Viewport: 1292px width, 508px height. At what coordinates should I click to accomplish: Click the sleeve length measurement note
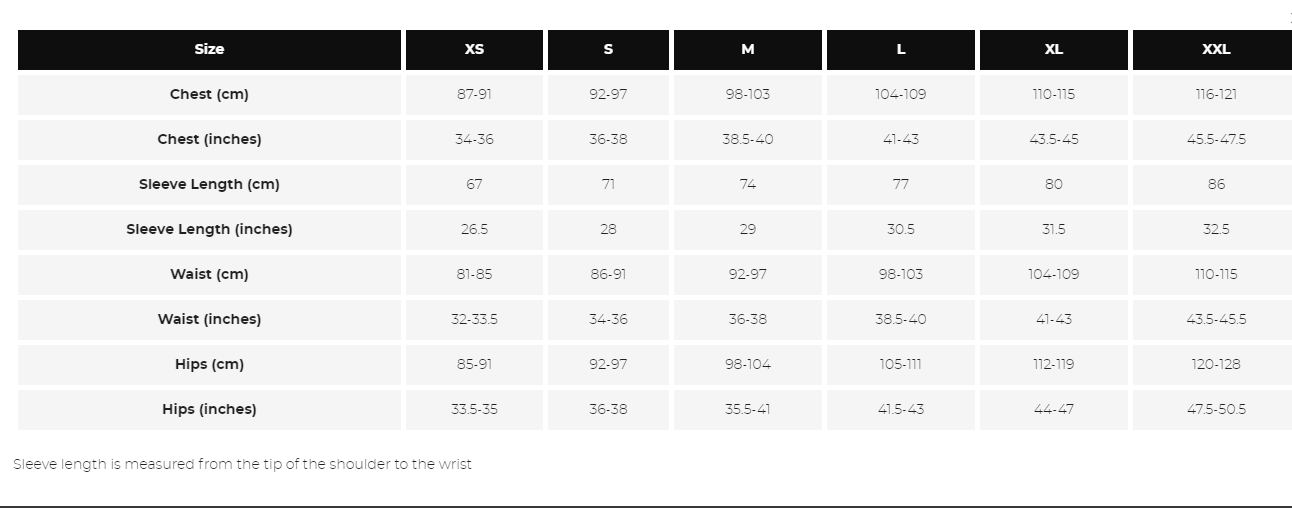tap(242, 464)
